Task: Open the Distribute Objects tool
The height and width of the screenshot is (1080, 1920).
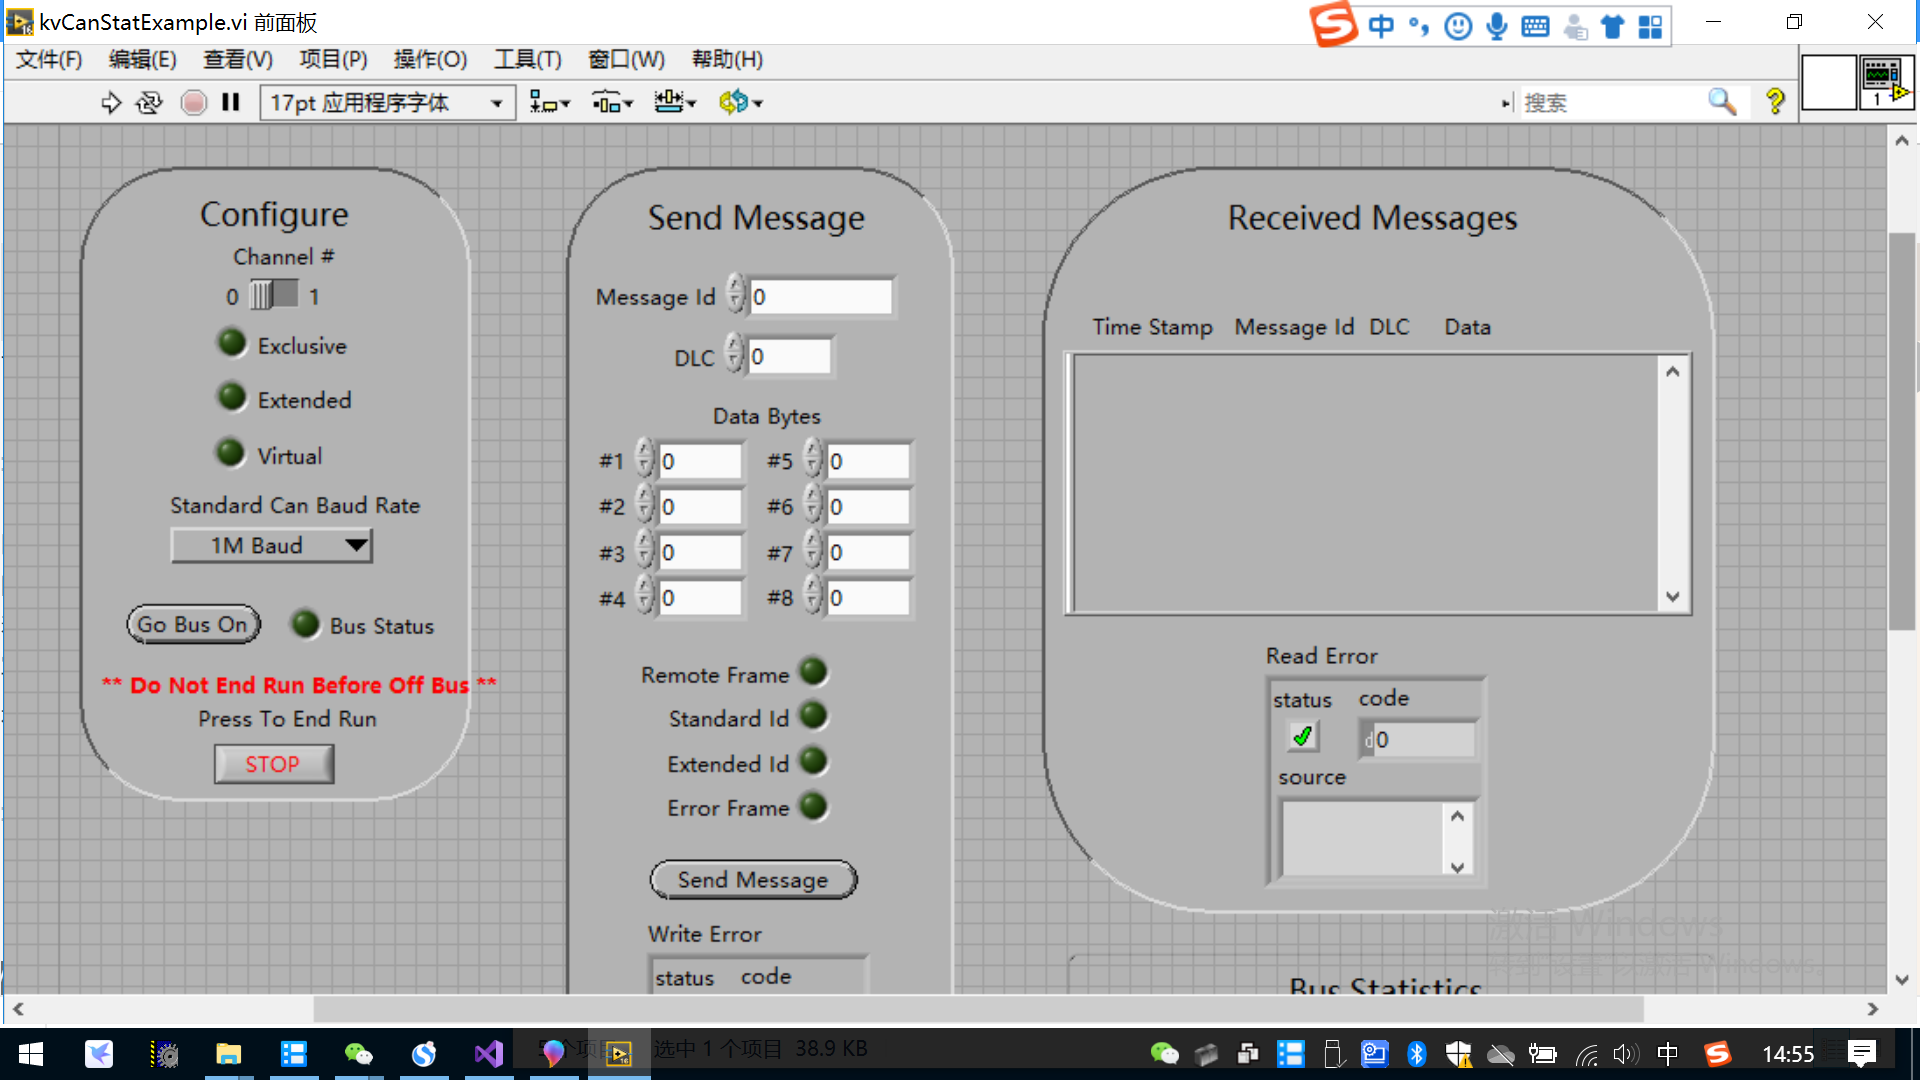Action: [x=611, y=102]
